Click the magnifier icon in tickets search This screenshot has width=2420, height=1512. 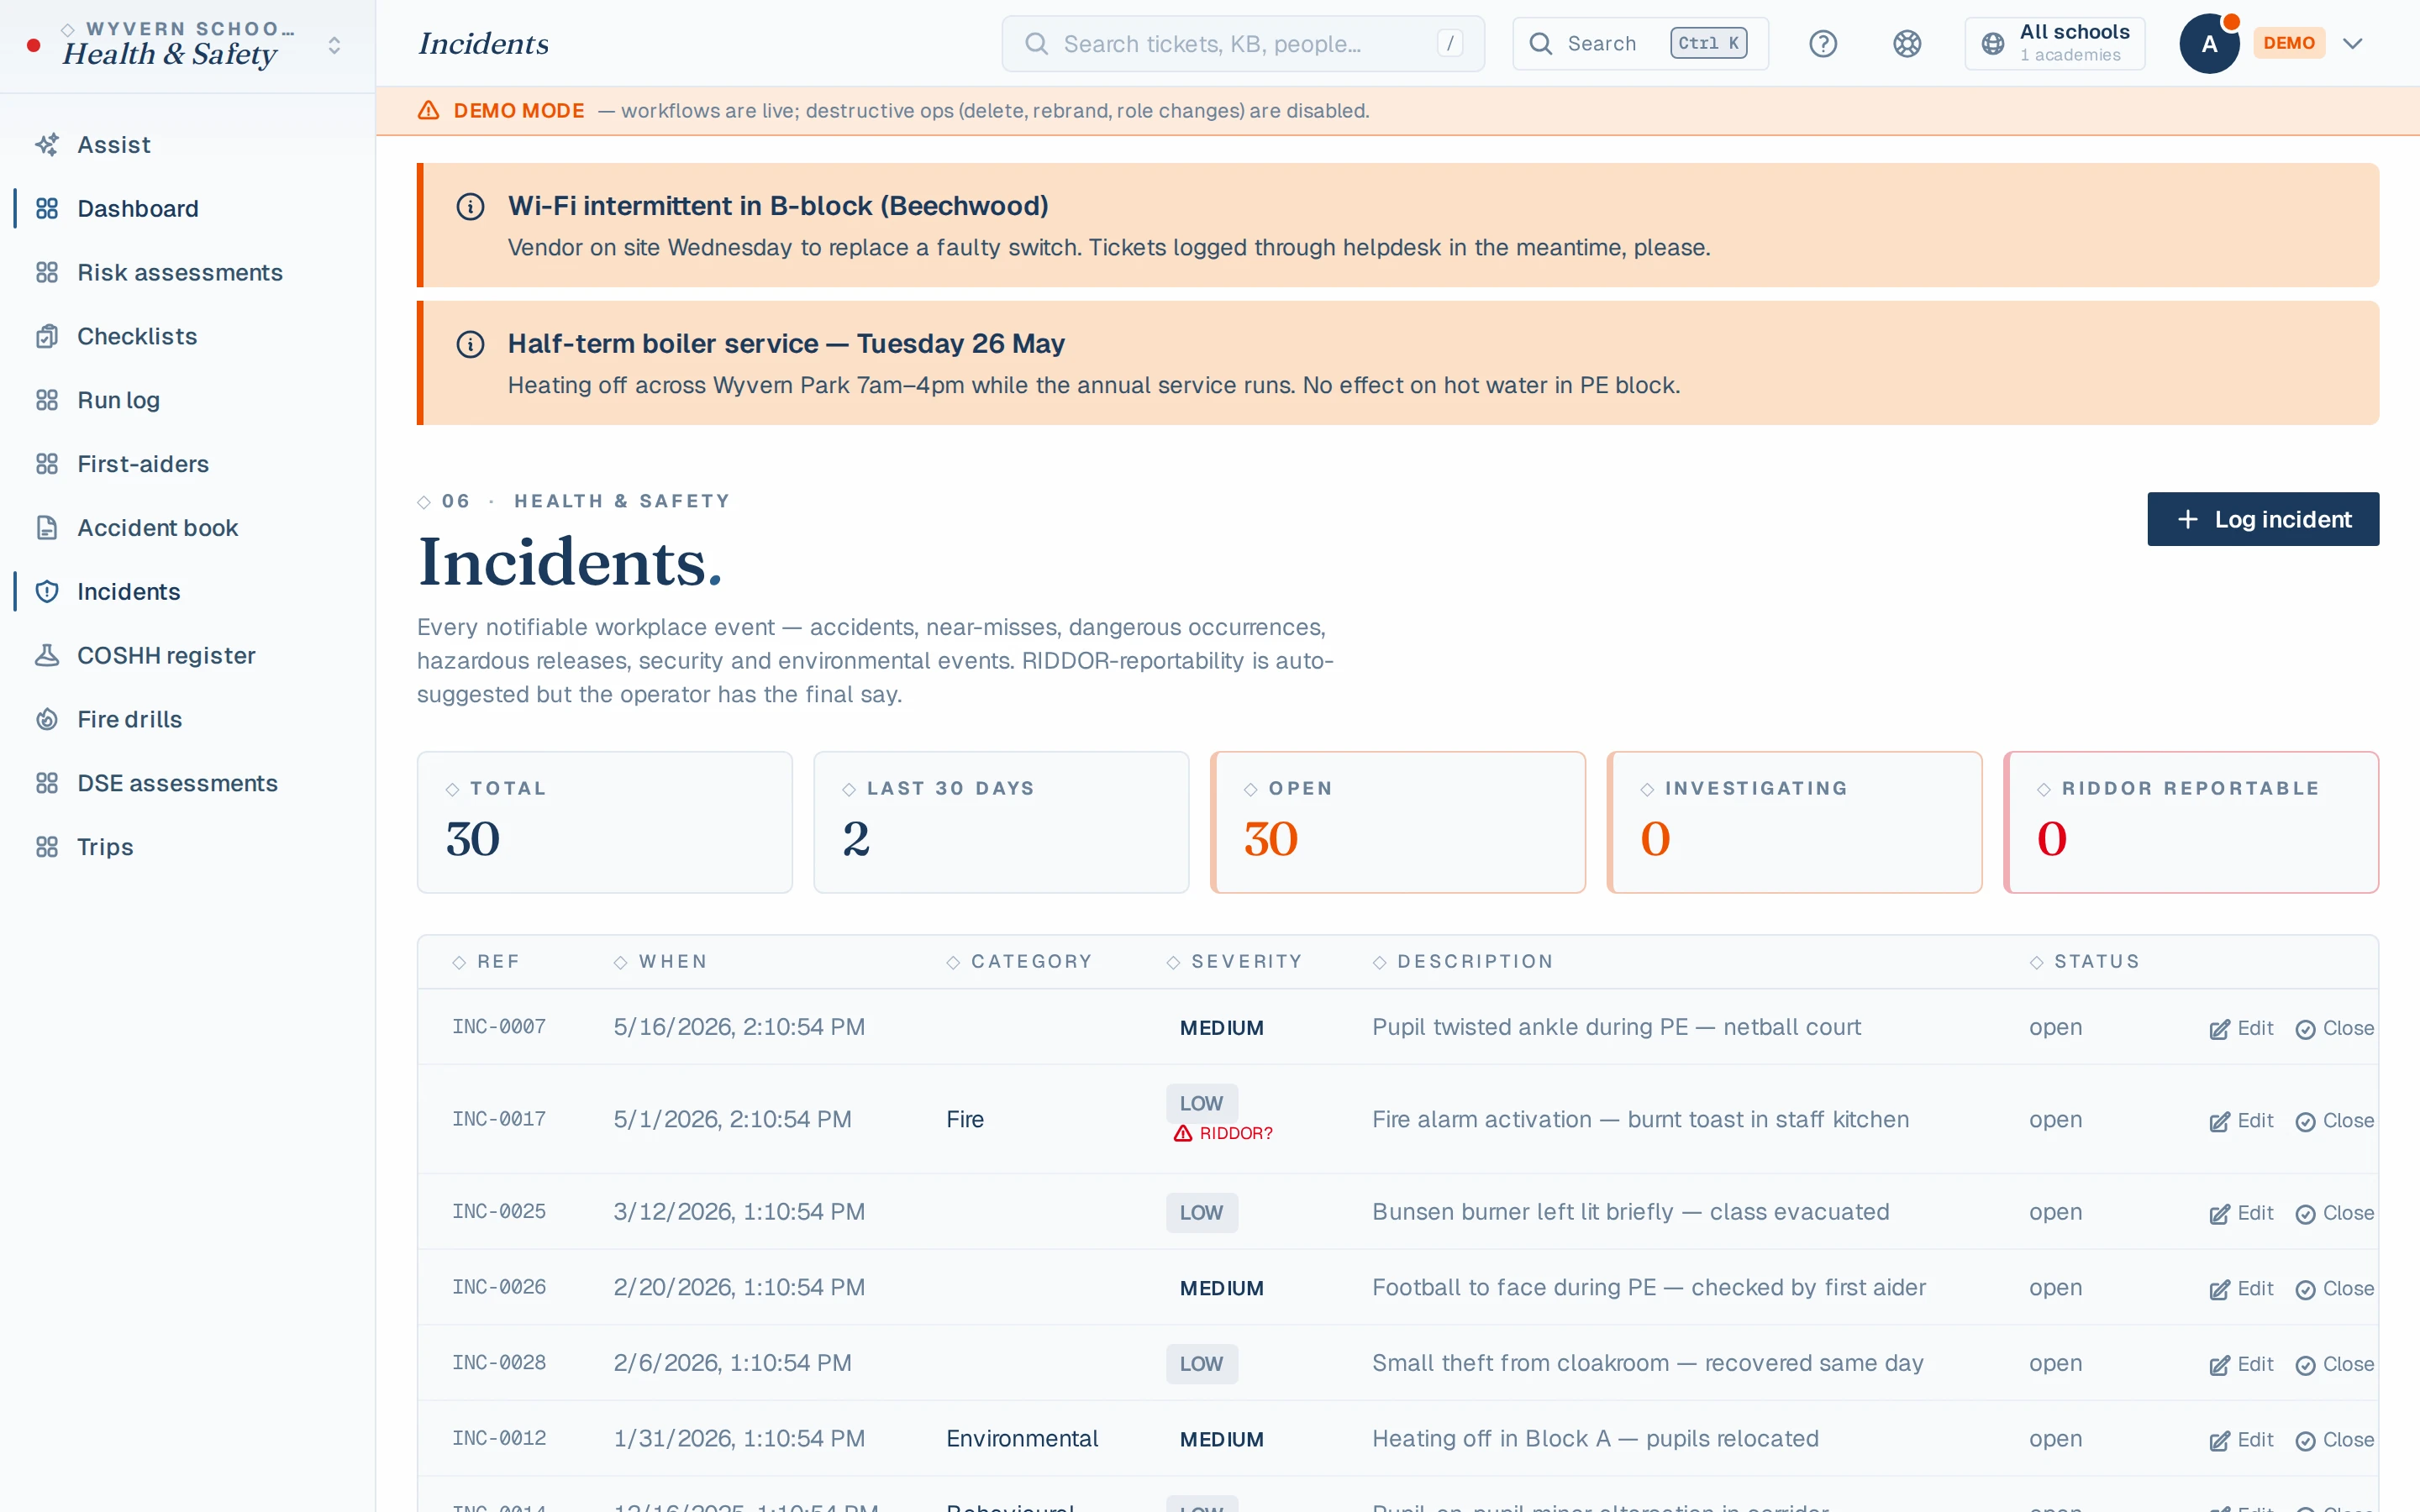1037,44
